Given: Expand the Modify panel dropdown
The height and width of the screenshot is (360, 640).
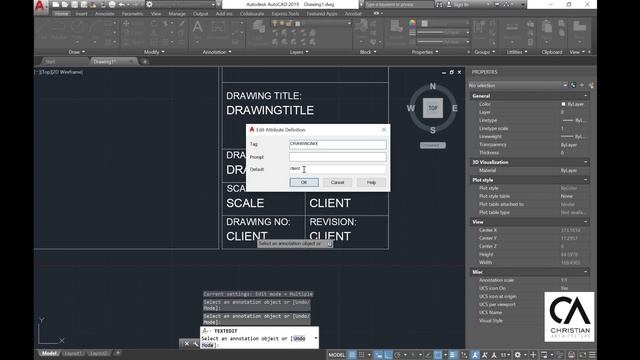Looking at the screenshot, I should tap(154, 52).
